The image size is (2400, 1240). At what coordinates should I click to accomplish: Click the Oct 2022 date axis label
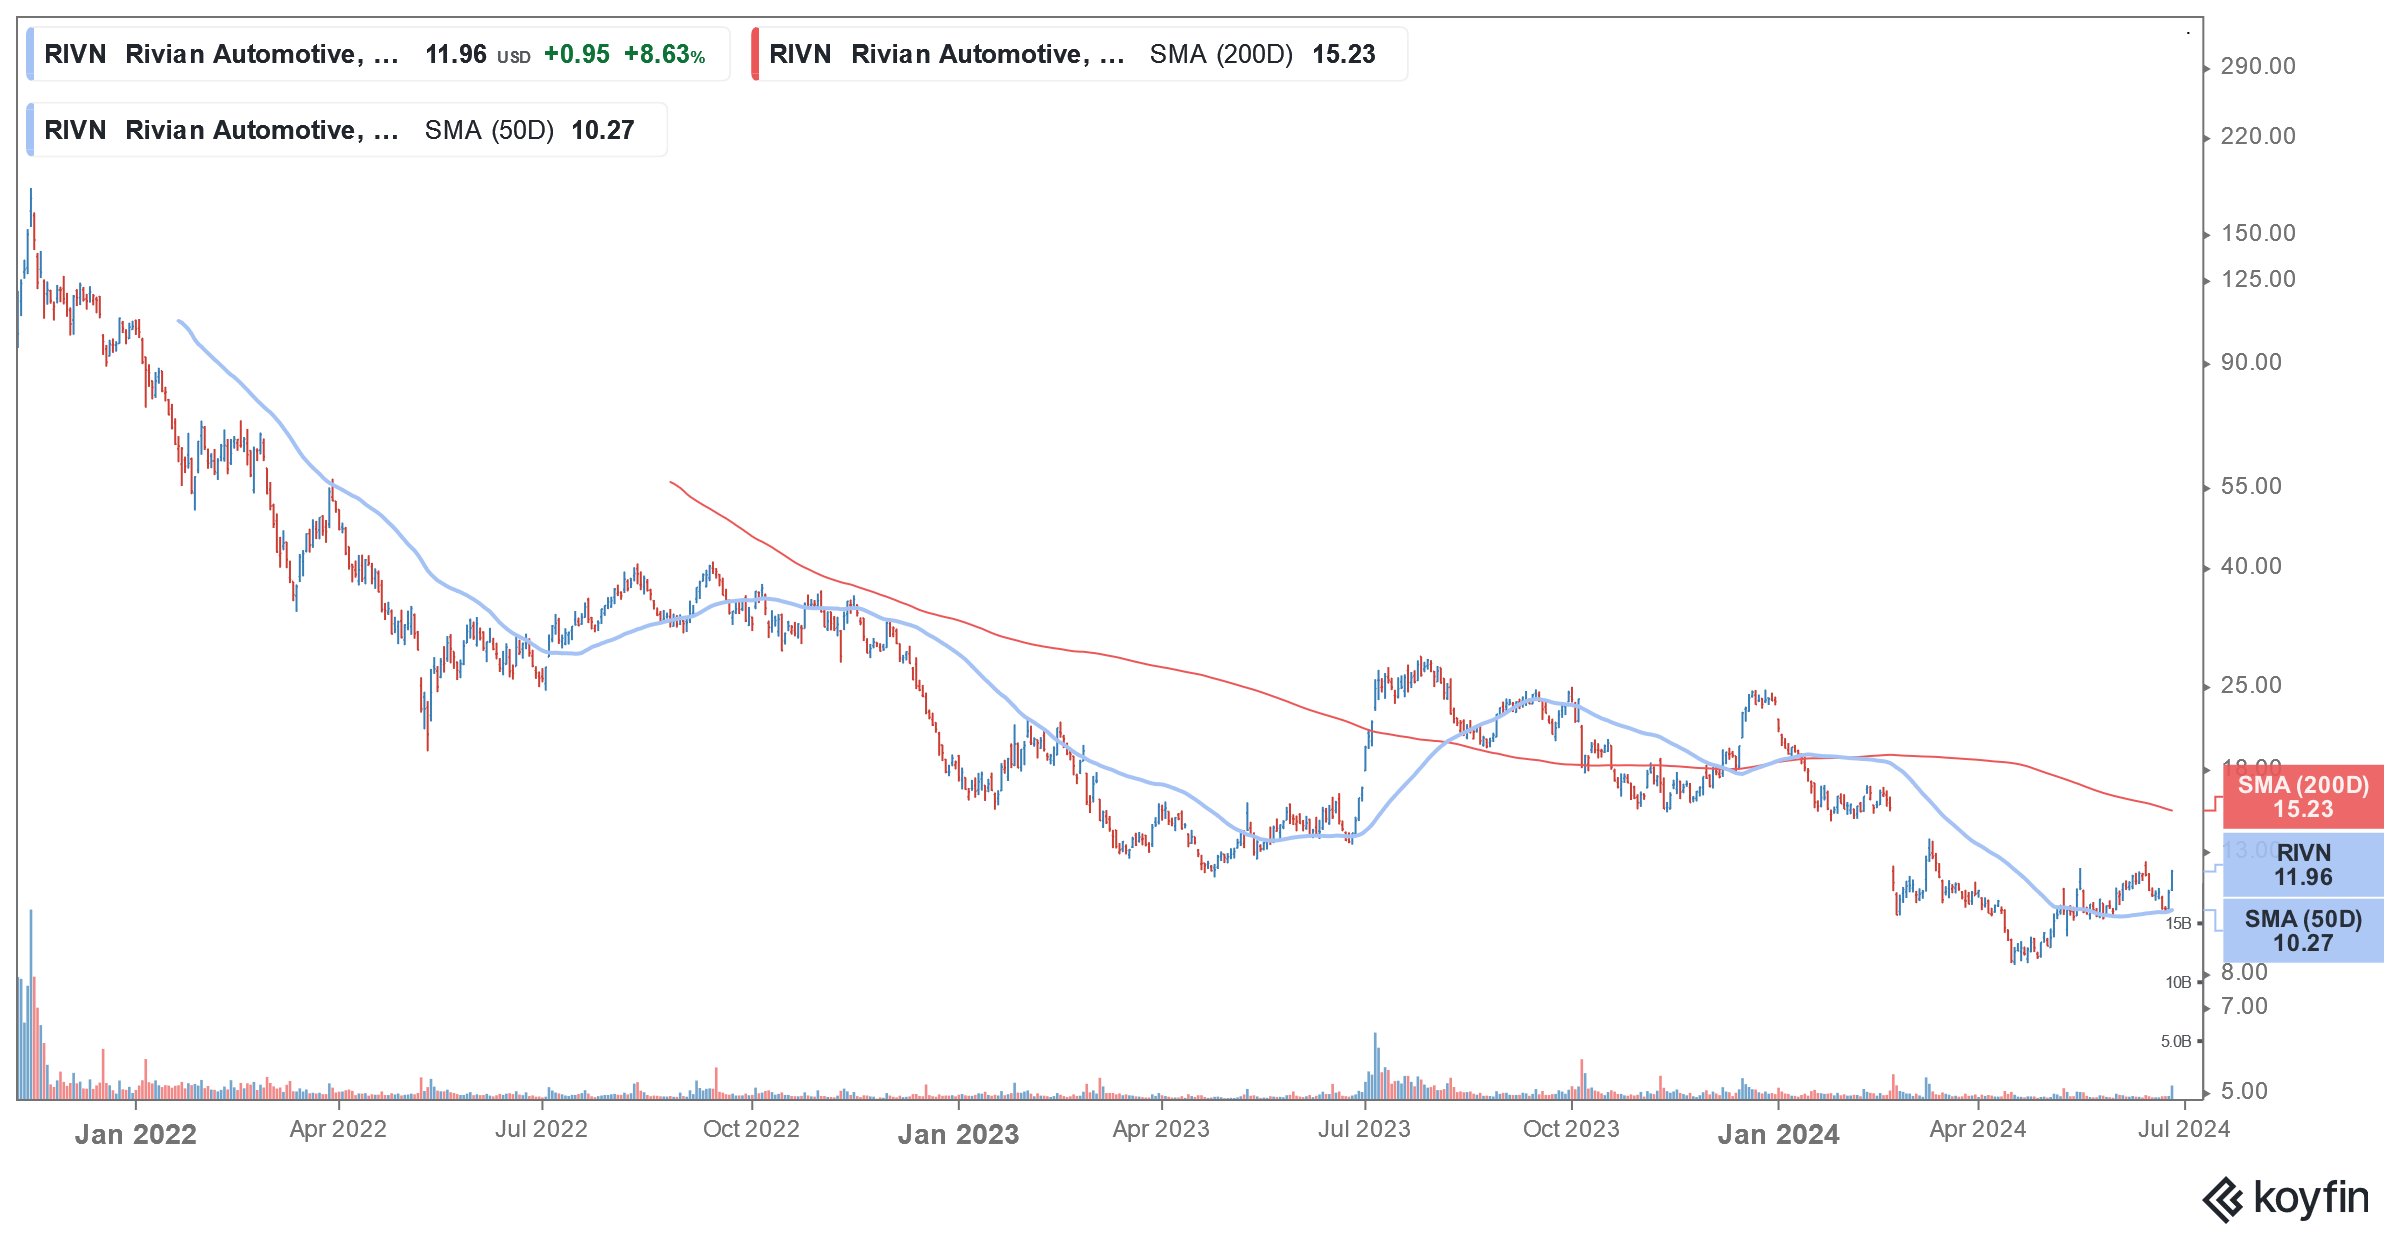[x=751, y=1129]
